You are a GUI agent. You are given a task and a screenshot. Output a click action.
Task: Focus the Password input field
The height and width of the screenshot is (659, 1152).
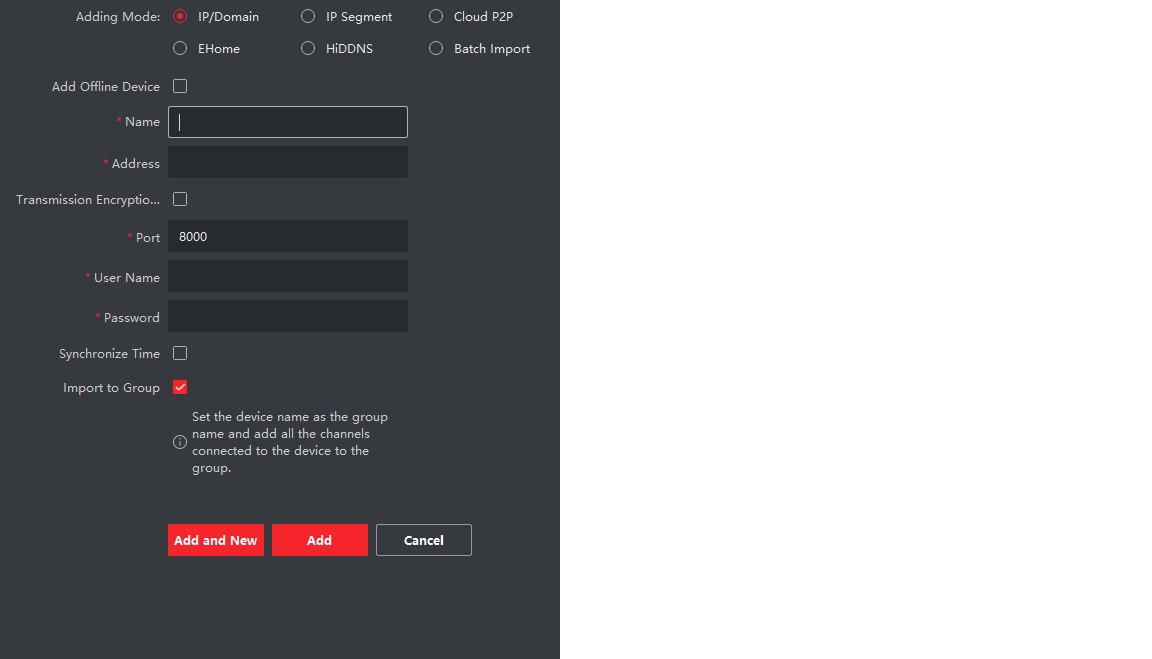click(288, 316)
